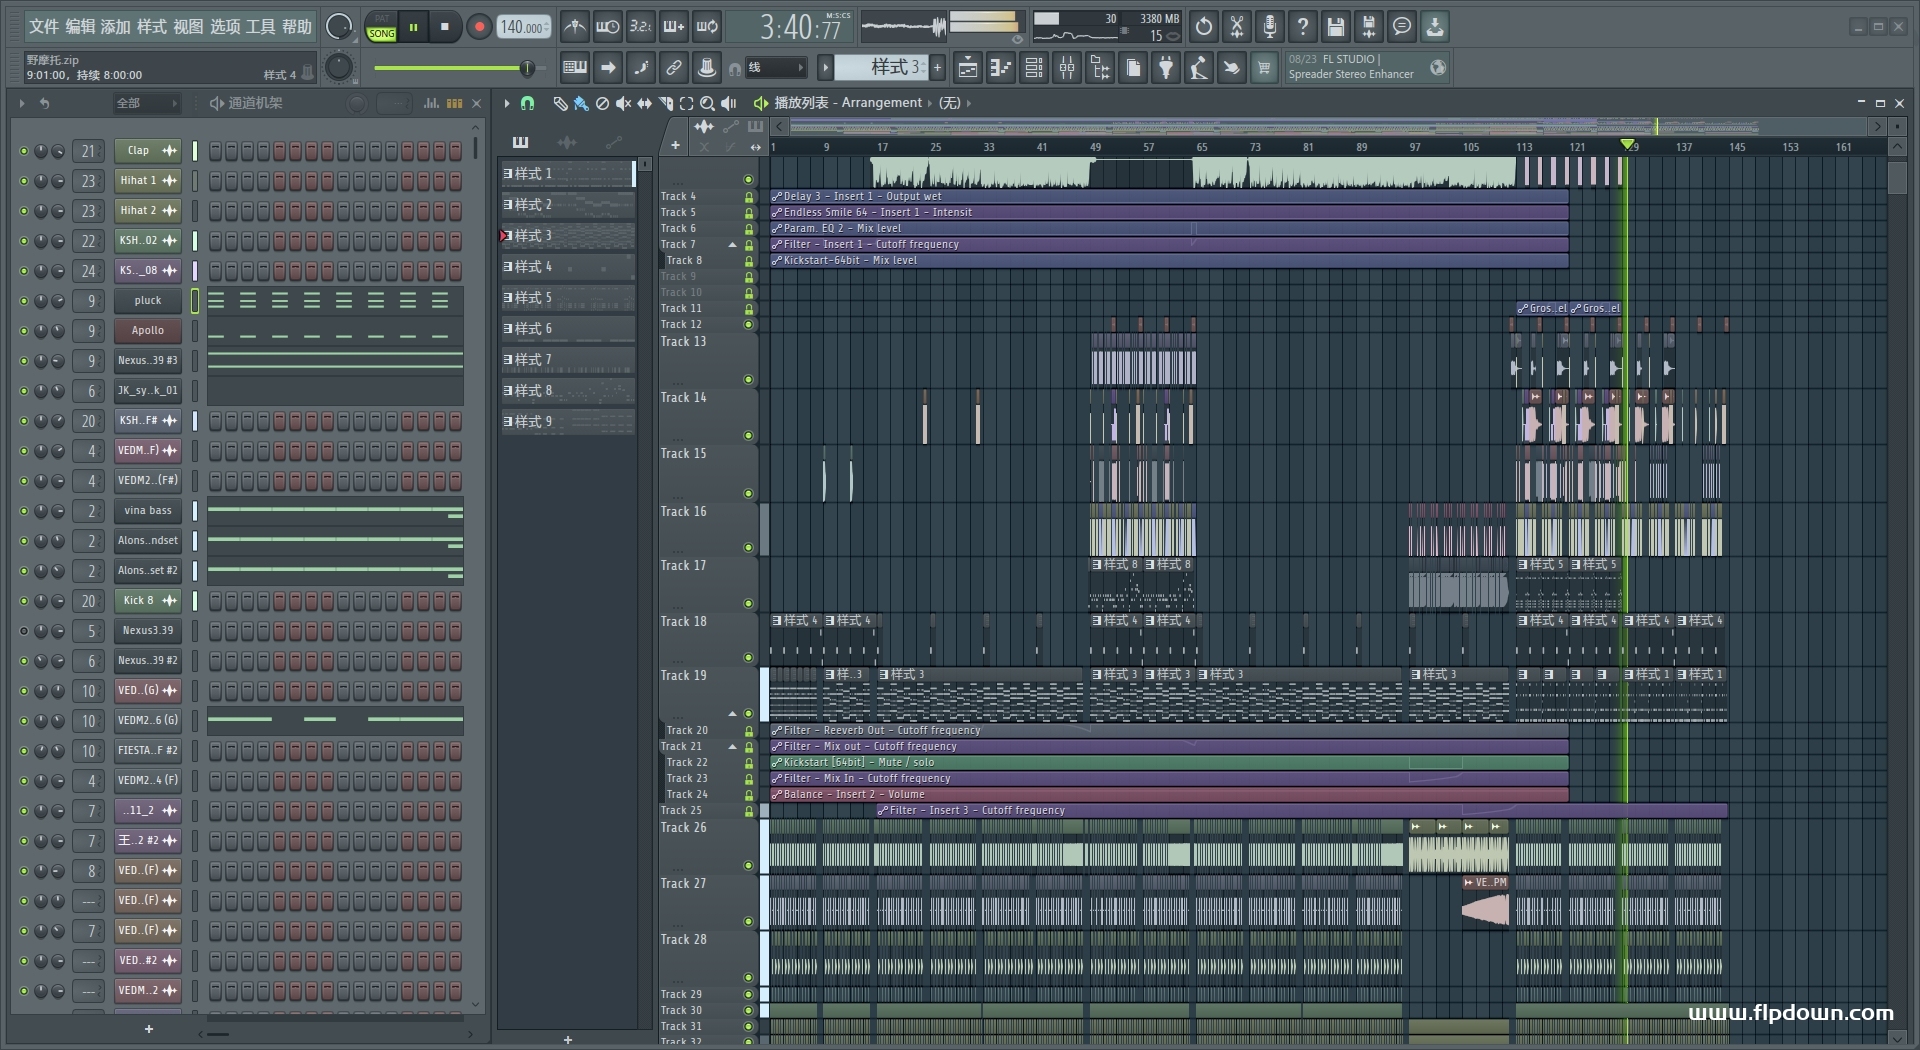Click the help question mark icon
Screen dimensions: 1920x1050
click(x=1303, y=27)
